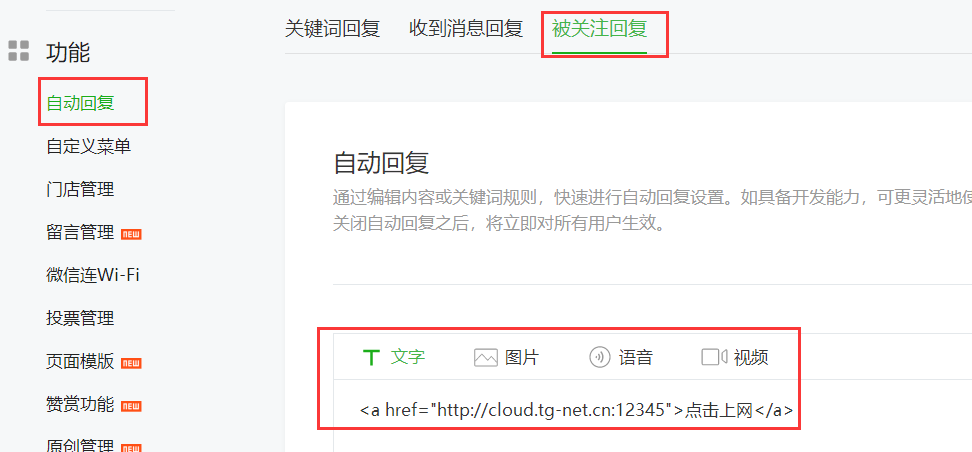Open 留言管理 sidebar item

pyautogui.click(x=81, y=233)
